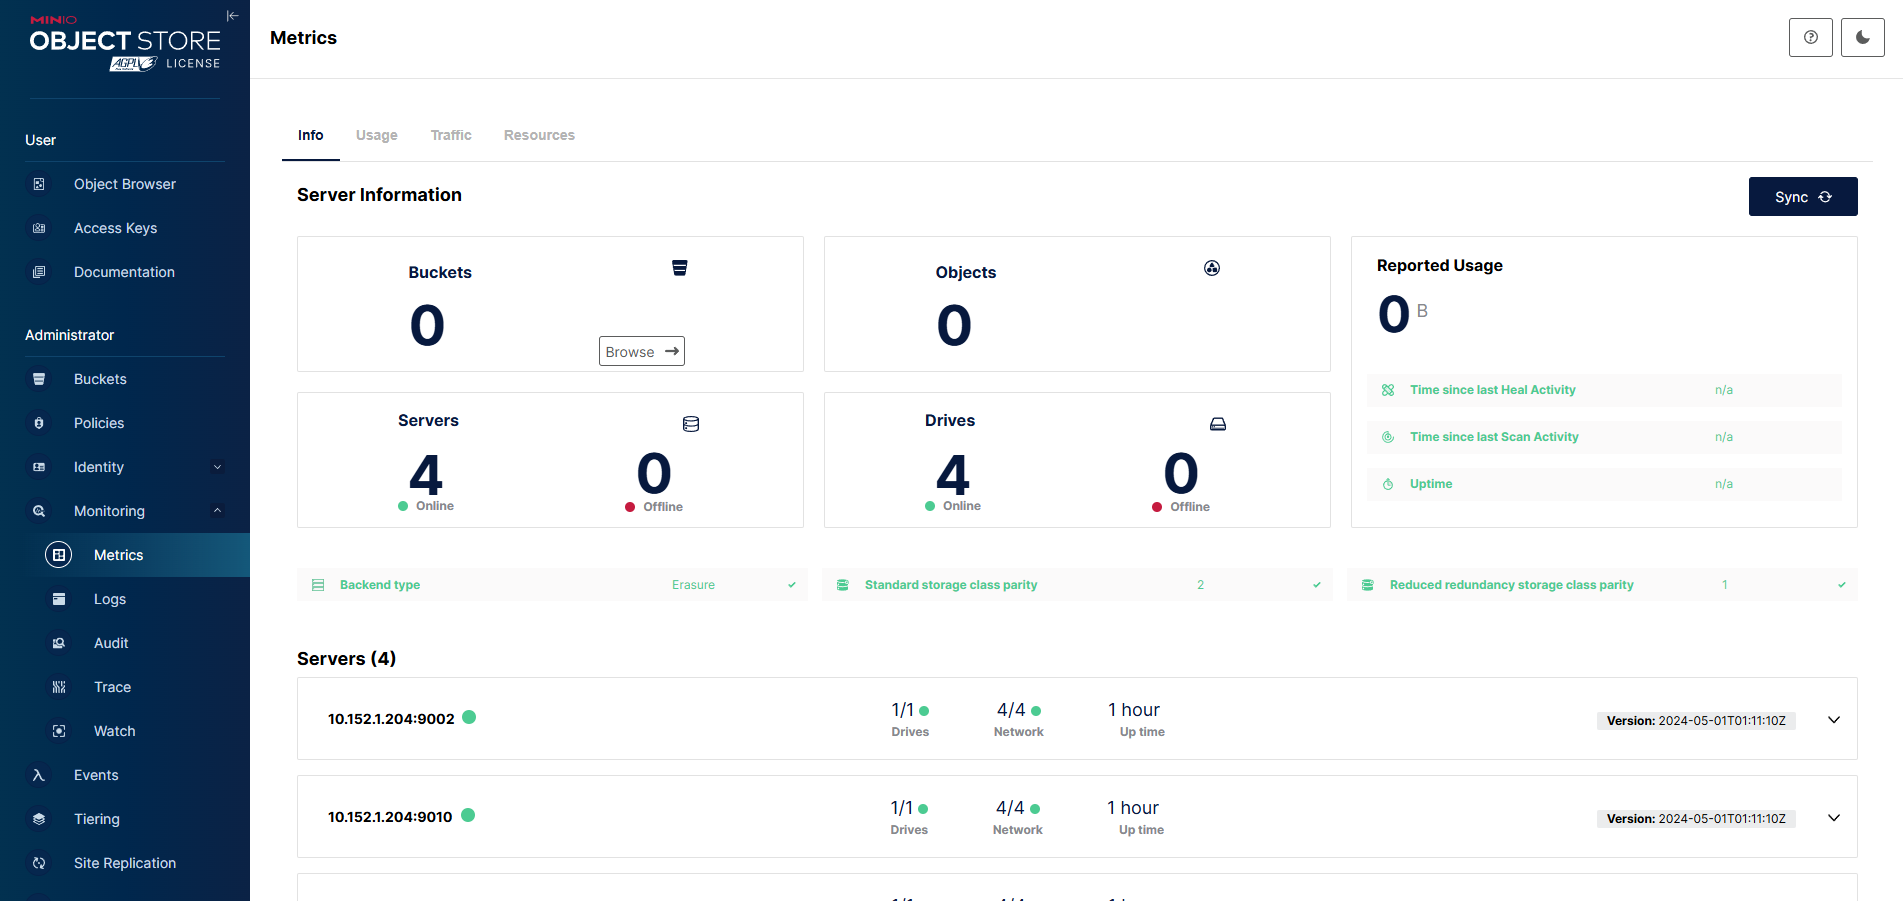Screen dimensions: 1903x901
Task: Click the Policies lock icon
Action: tap(39, 423)
